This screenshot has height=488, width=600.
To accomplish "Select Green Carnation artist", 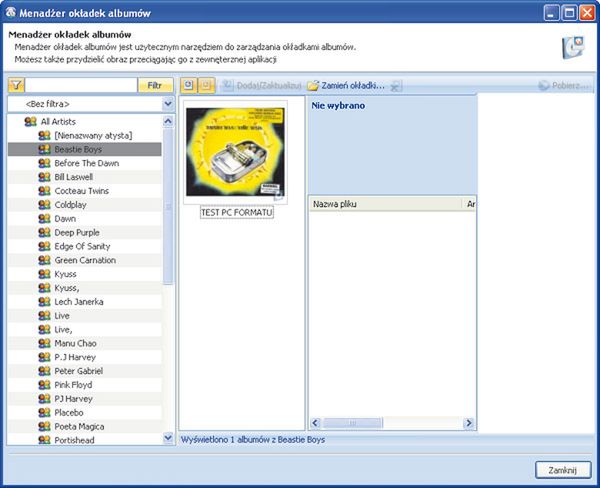I will click(x=85, y=260).
